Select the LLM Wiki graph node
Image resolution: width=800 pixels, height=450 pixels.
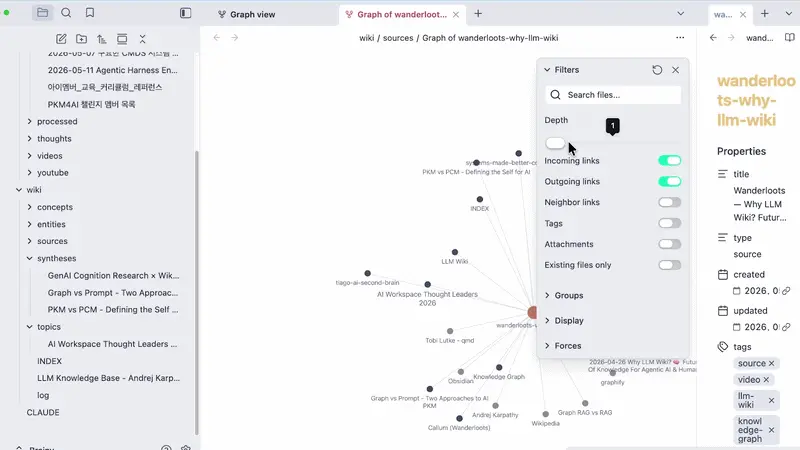(x=455, y=252)
